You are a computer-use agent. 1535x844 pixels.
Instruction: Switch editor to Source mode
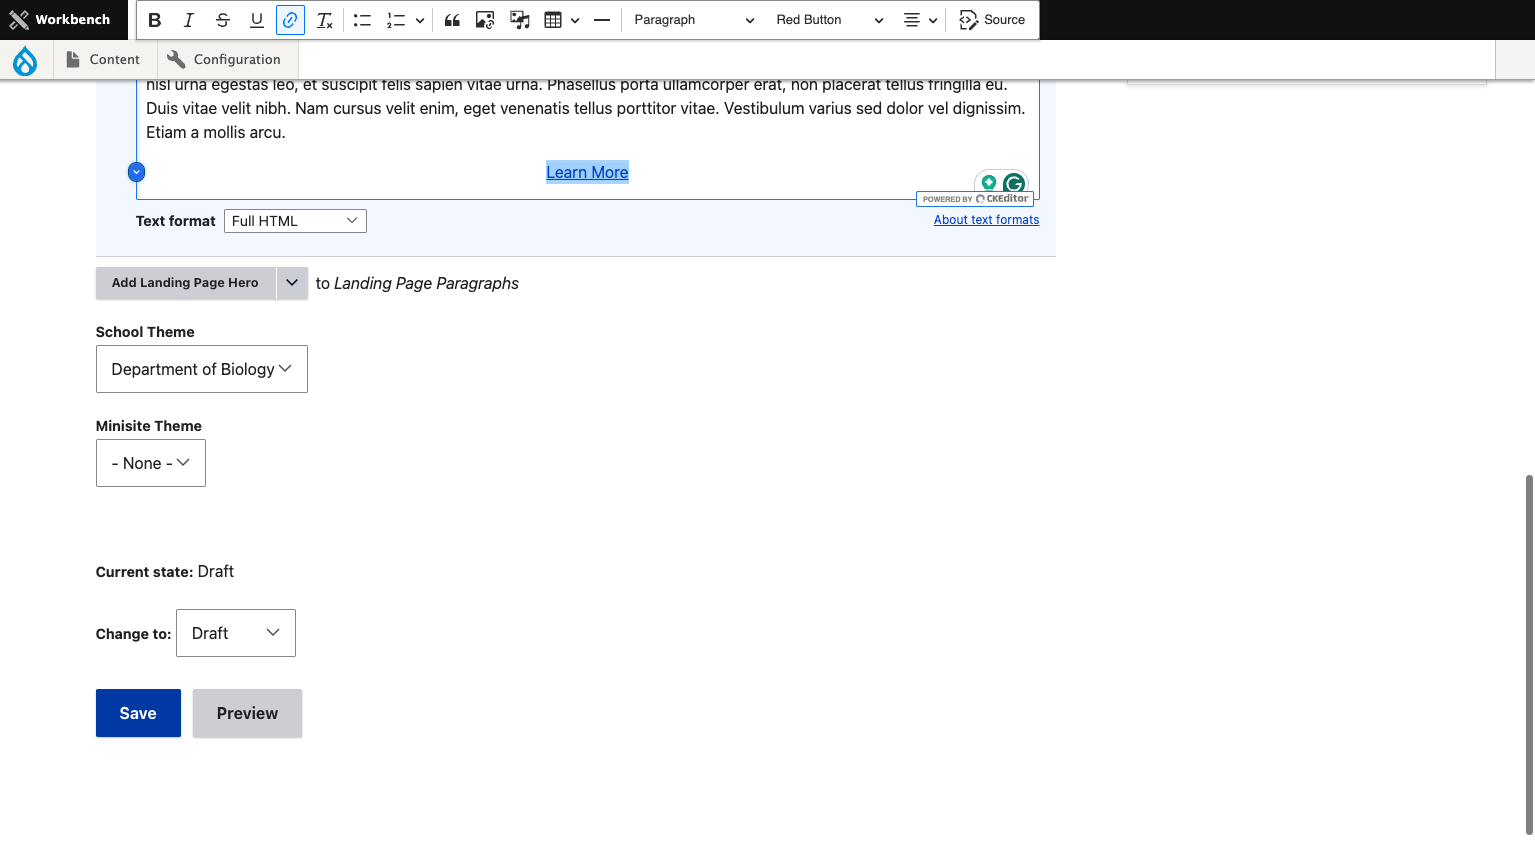click(x=992, y=20)
